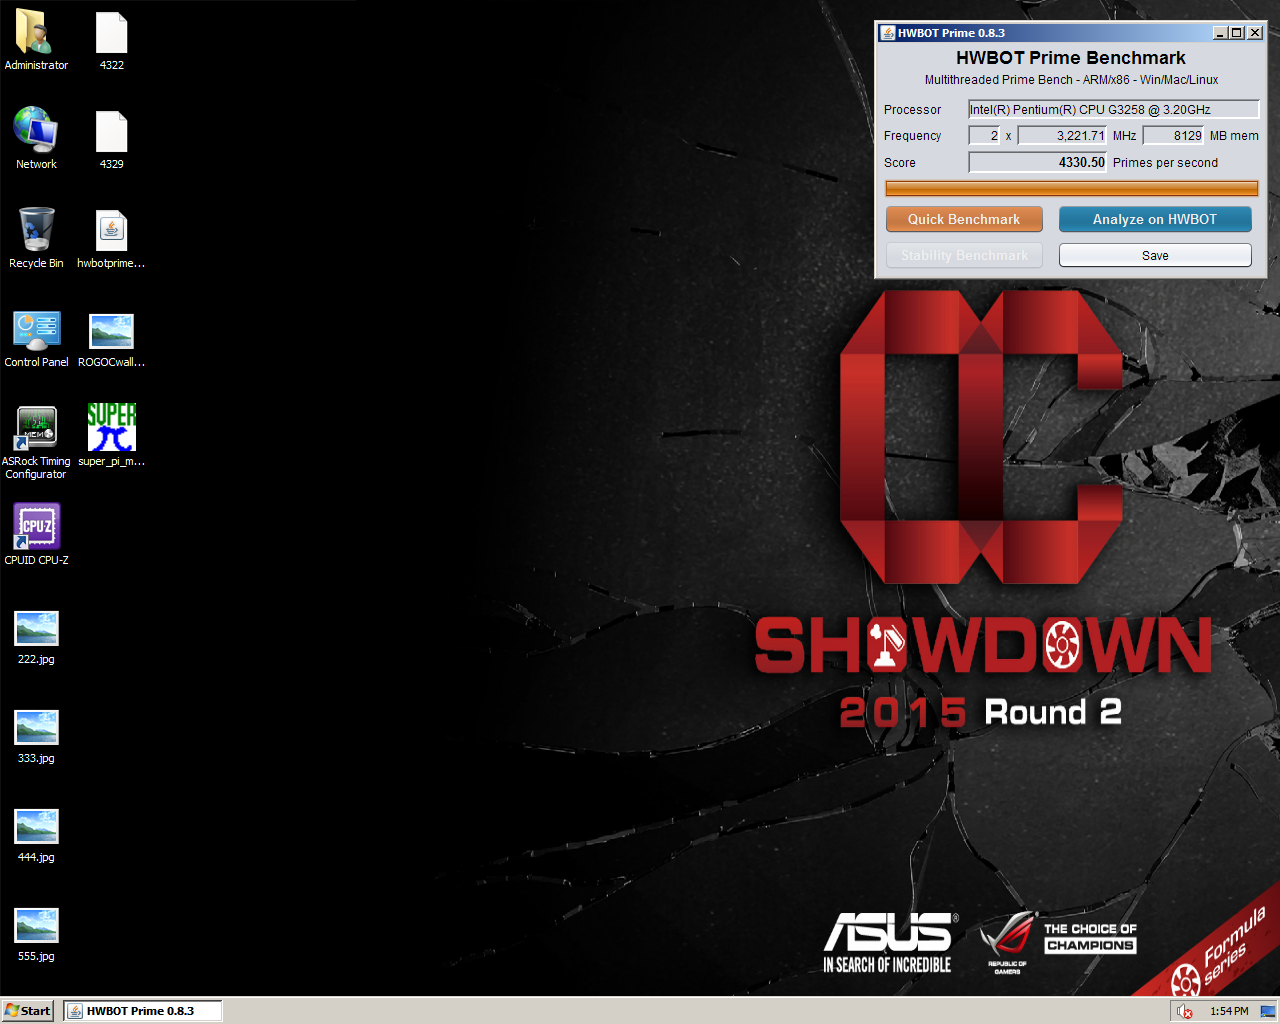Viewport: 1280px width, 1024px height.
Task: Click the Multithreaded Prime Bench subtitle text
Action: click(x=1071, y=80)
